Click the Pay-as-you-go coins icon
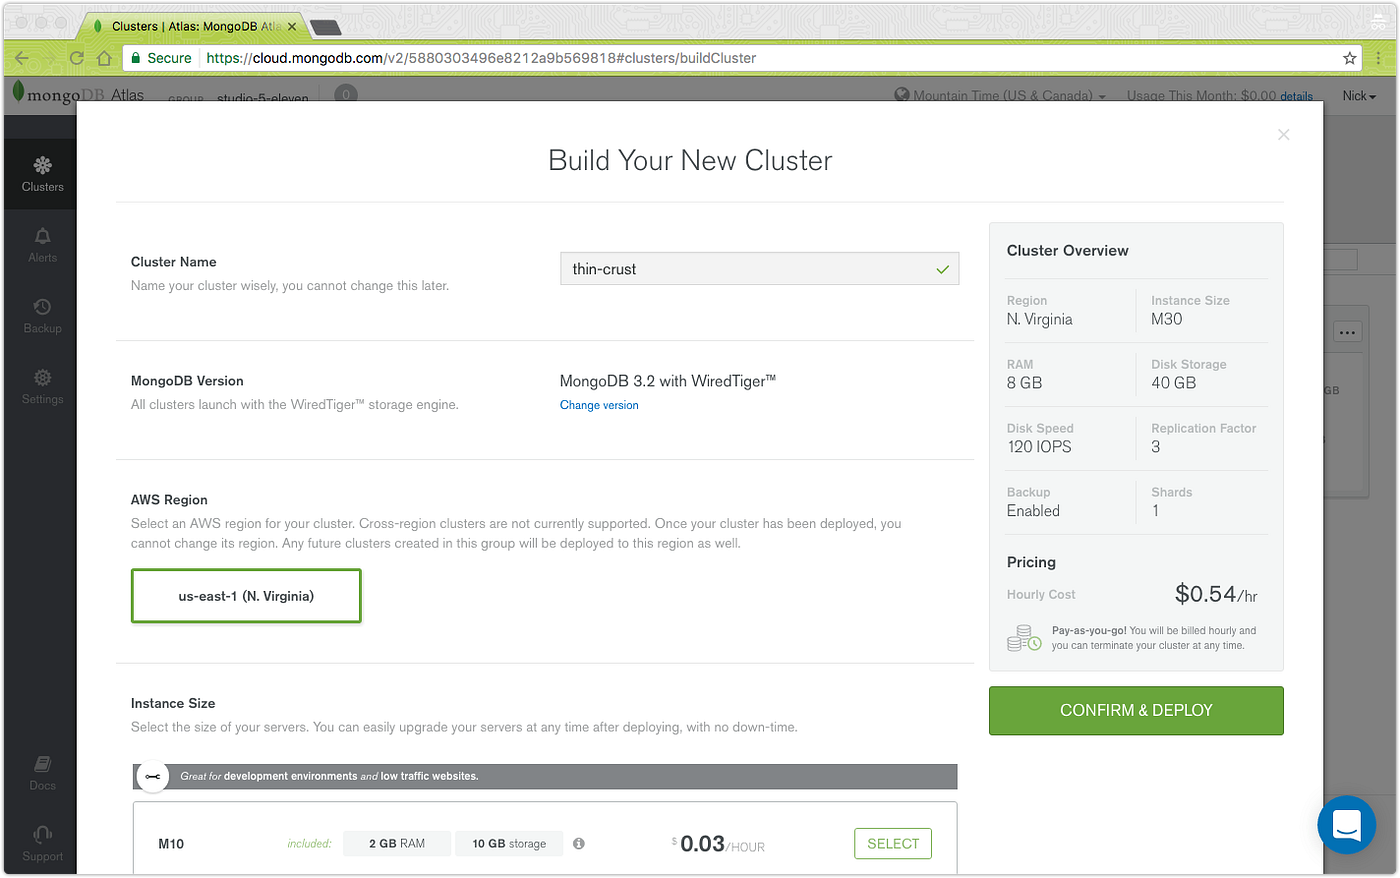Screen dimensions: 1400x878 pyautogui.click(x=1024, y=638)
